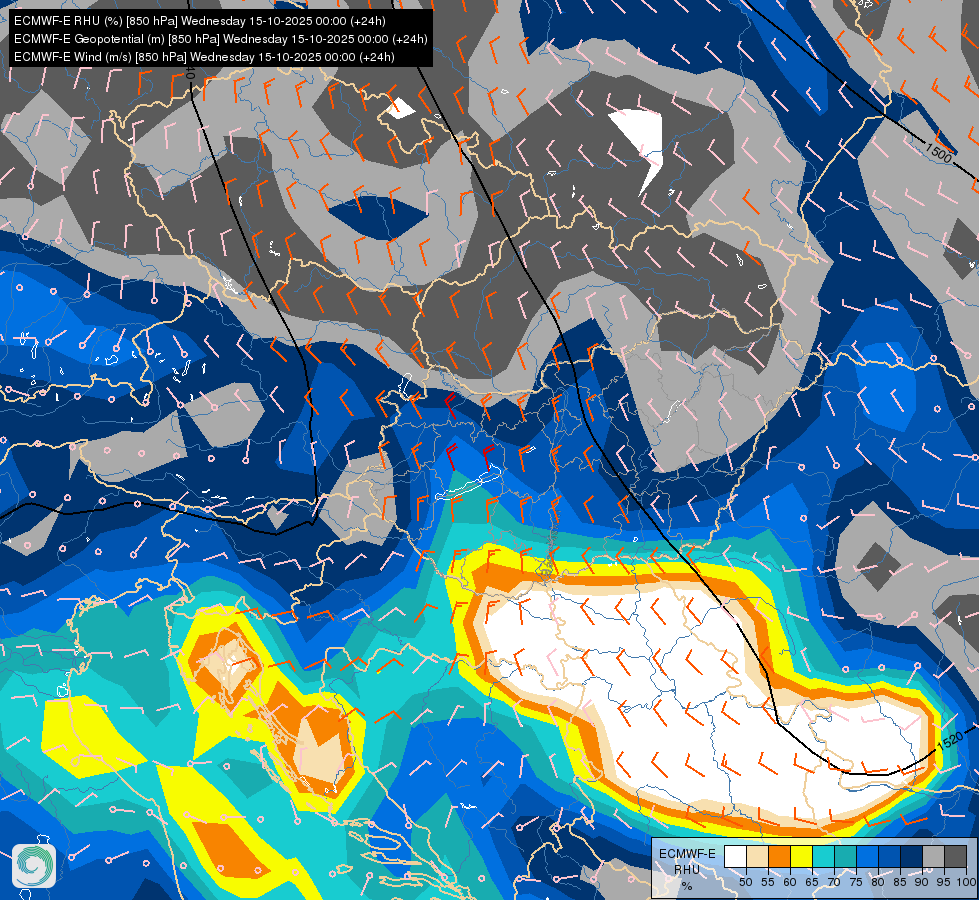Image resolution: width=979 pixels, height=900 pixels.
Task: Click the legend tick value 100
Action: (x=966, y=882)
